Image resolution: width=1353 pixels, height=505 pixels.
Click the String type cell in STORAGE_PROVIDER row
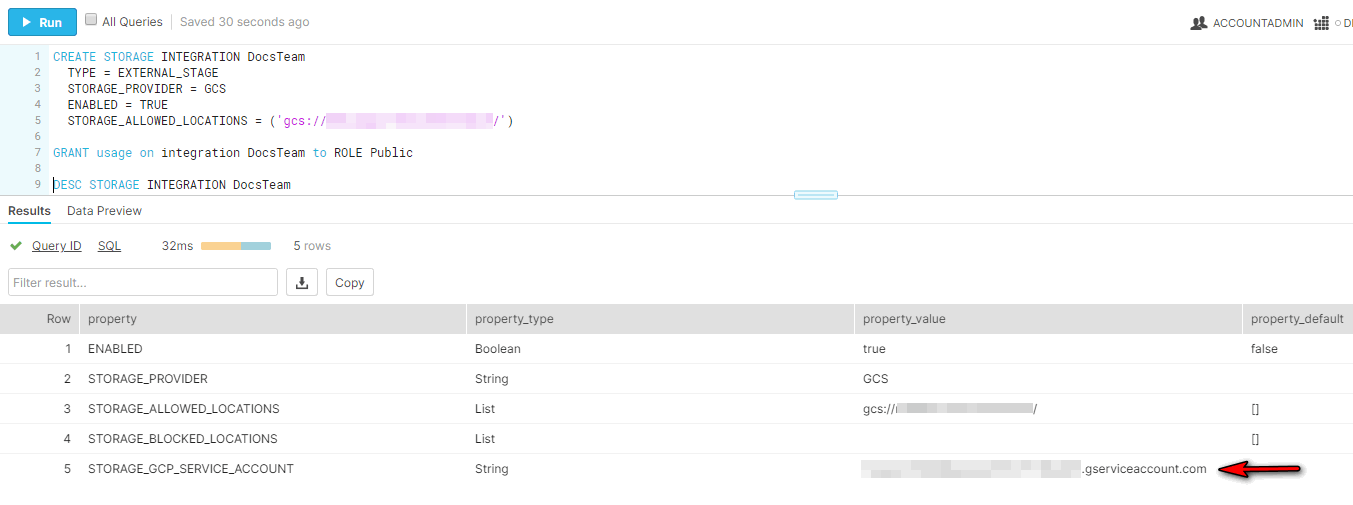click(660, 379)
